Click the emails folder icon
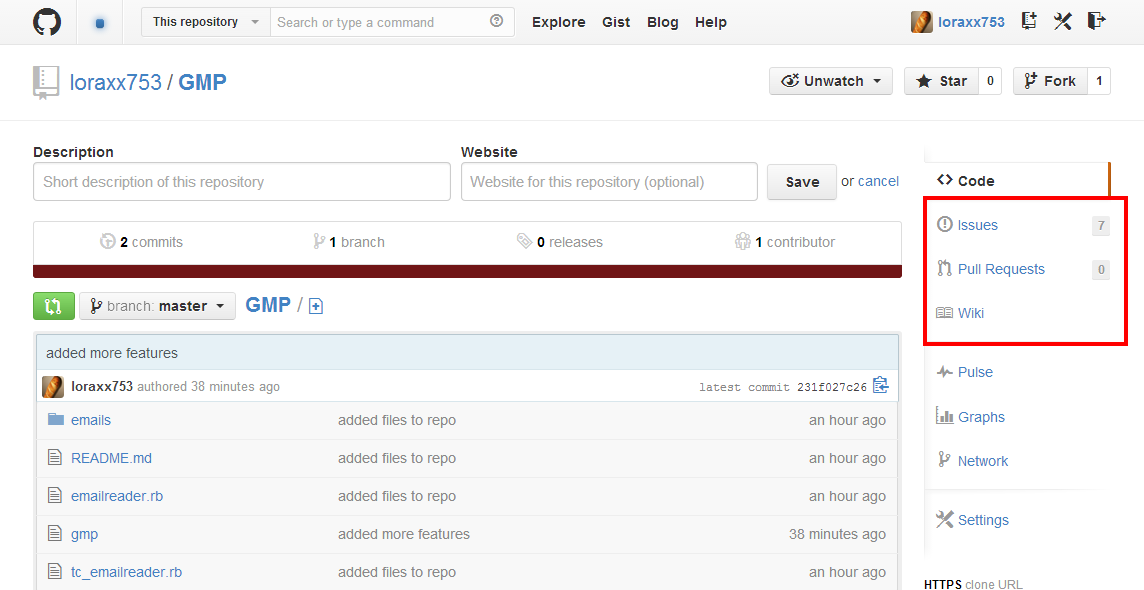 pos(55,419)
